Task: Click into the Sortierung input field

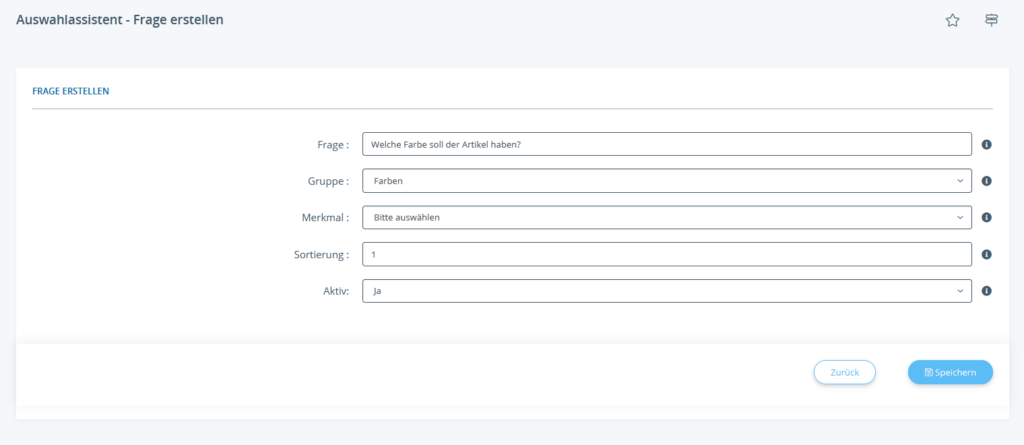Action: tap(666, 255)
